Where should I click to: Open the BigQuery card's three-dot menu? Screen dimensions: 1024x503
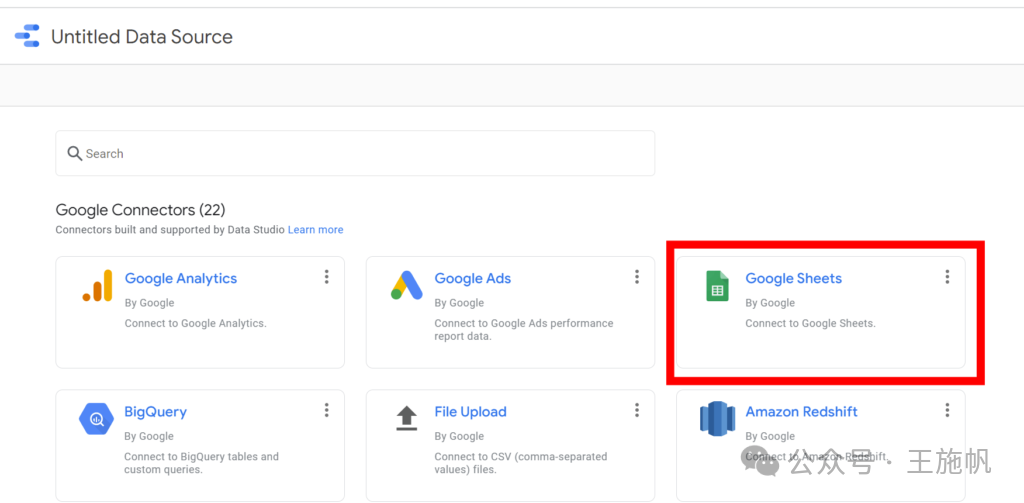(327, 410)
